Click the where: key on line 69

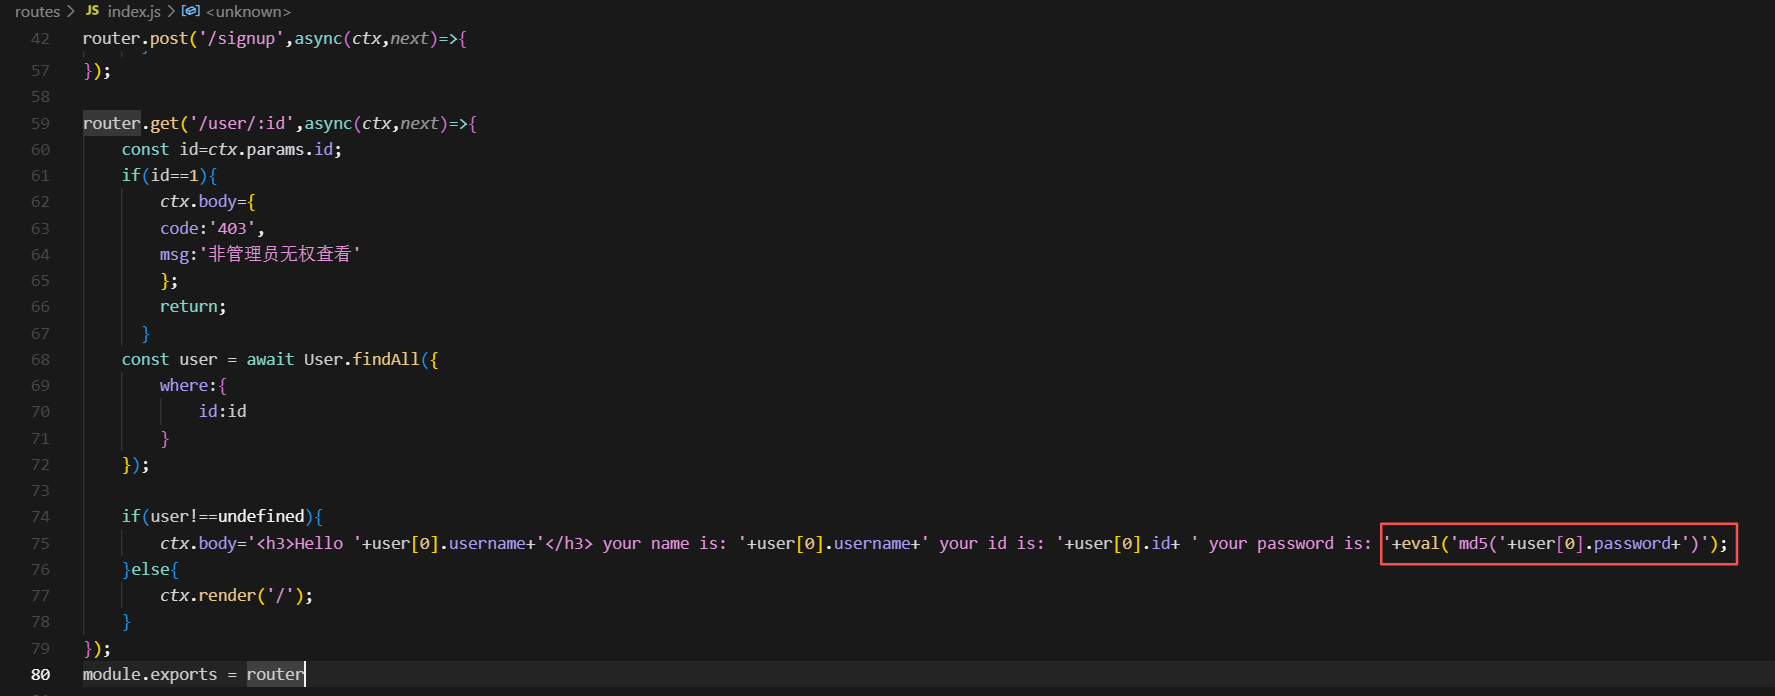tap(186, 385)
